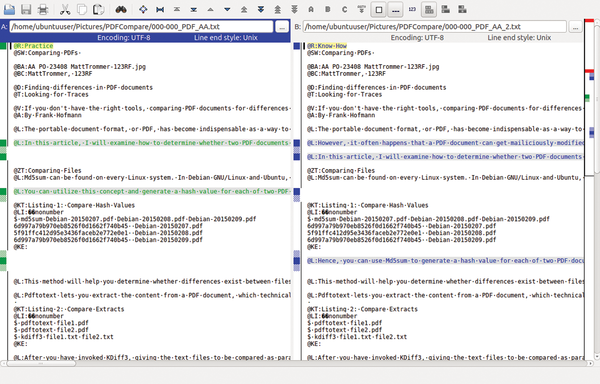Click the green marker in the overview column

587,98
